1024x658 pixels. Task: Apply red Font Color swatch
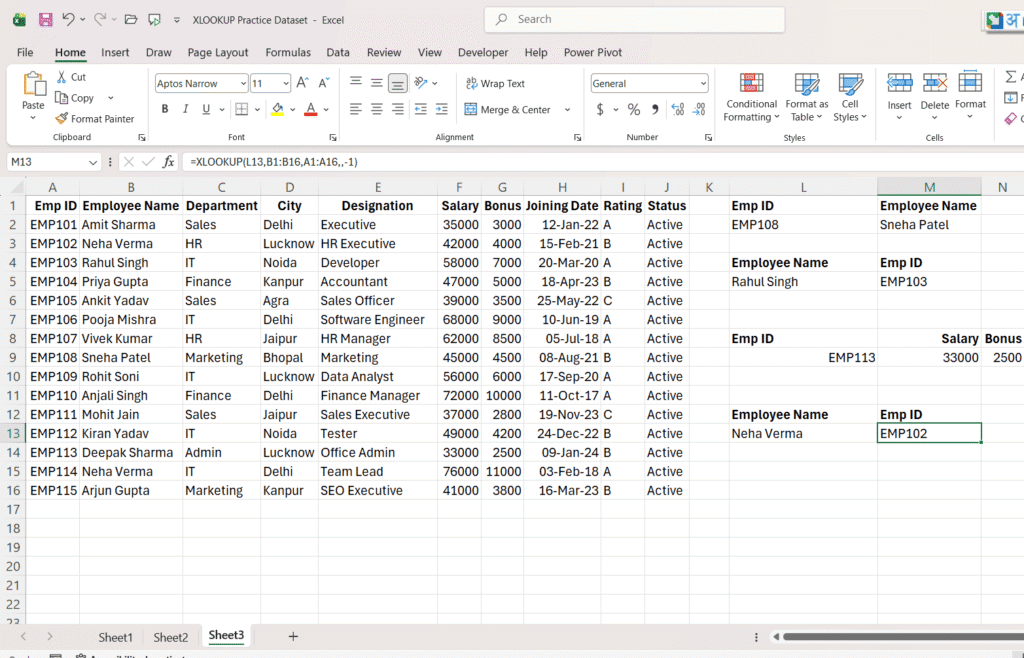[x=311, y=109]
